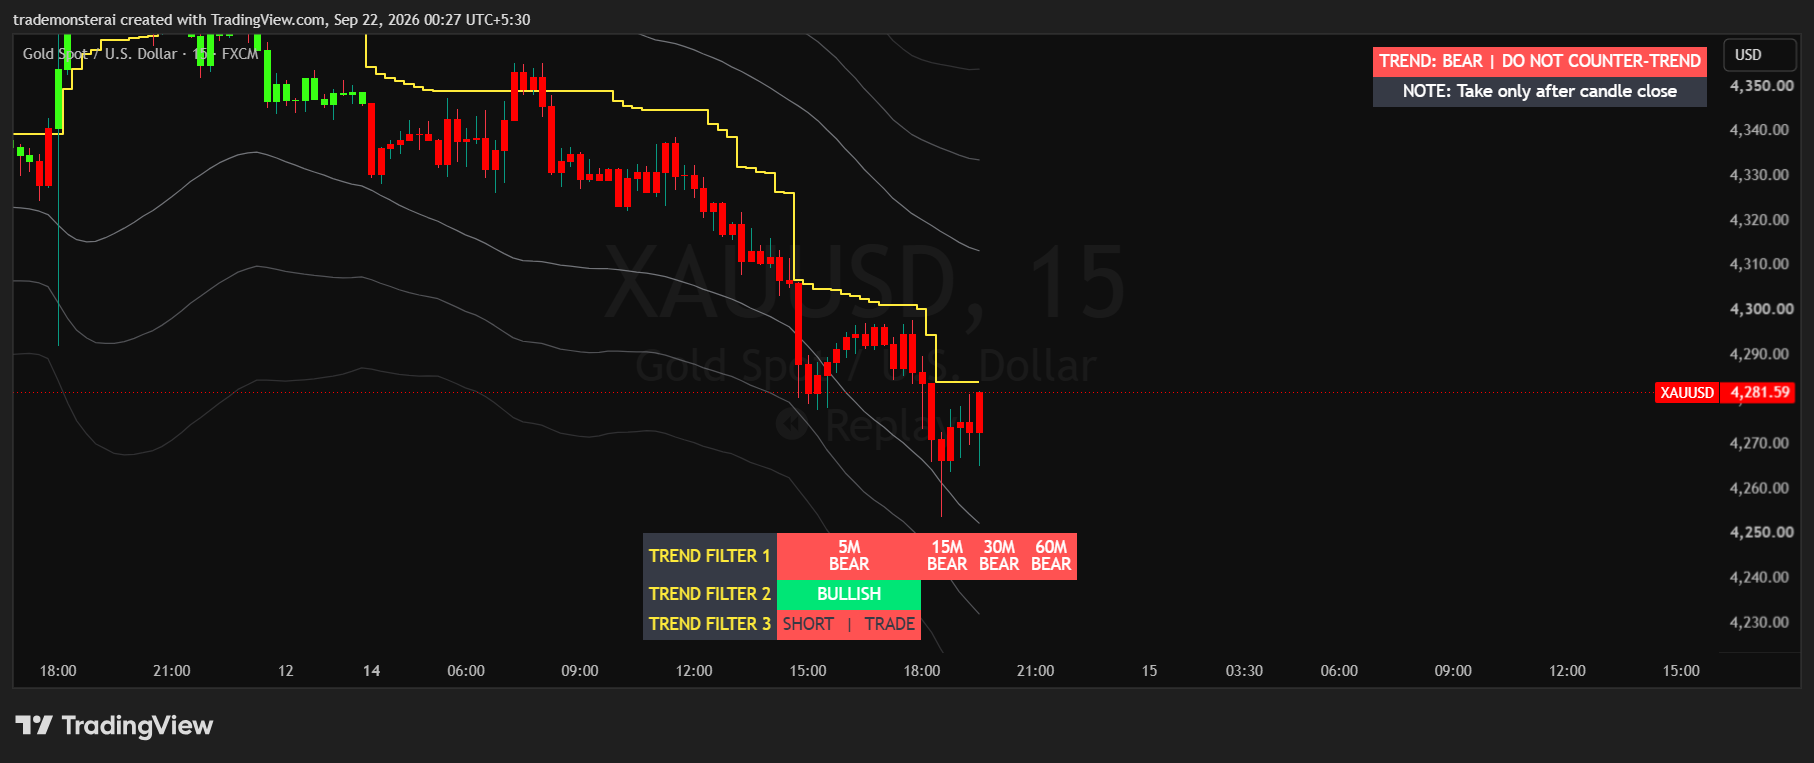Click the 5M BEAR cell
Screen dimensions: 1814x763
coord(849,556)
